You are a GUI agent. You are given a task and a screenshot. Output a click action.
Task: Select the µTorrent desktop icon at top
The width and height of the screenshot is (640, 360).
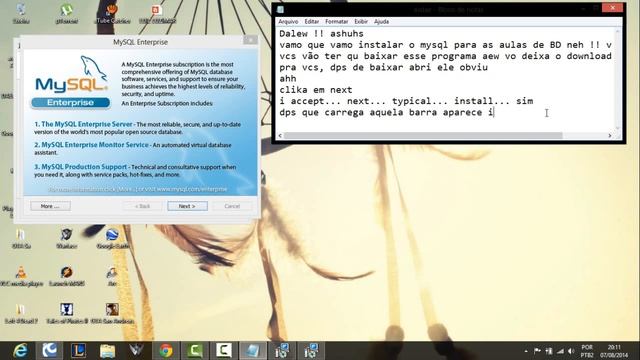[67, 13]
